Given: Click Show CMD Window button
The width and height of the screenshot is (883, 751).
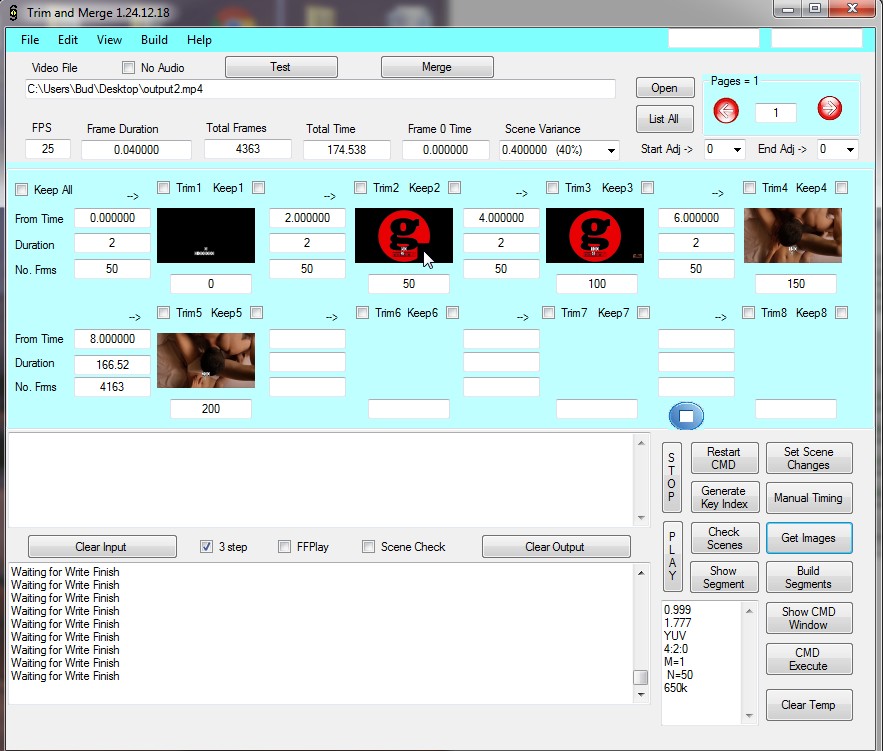Looking at the screenshot, I should tap(809, 618).
